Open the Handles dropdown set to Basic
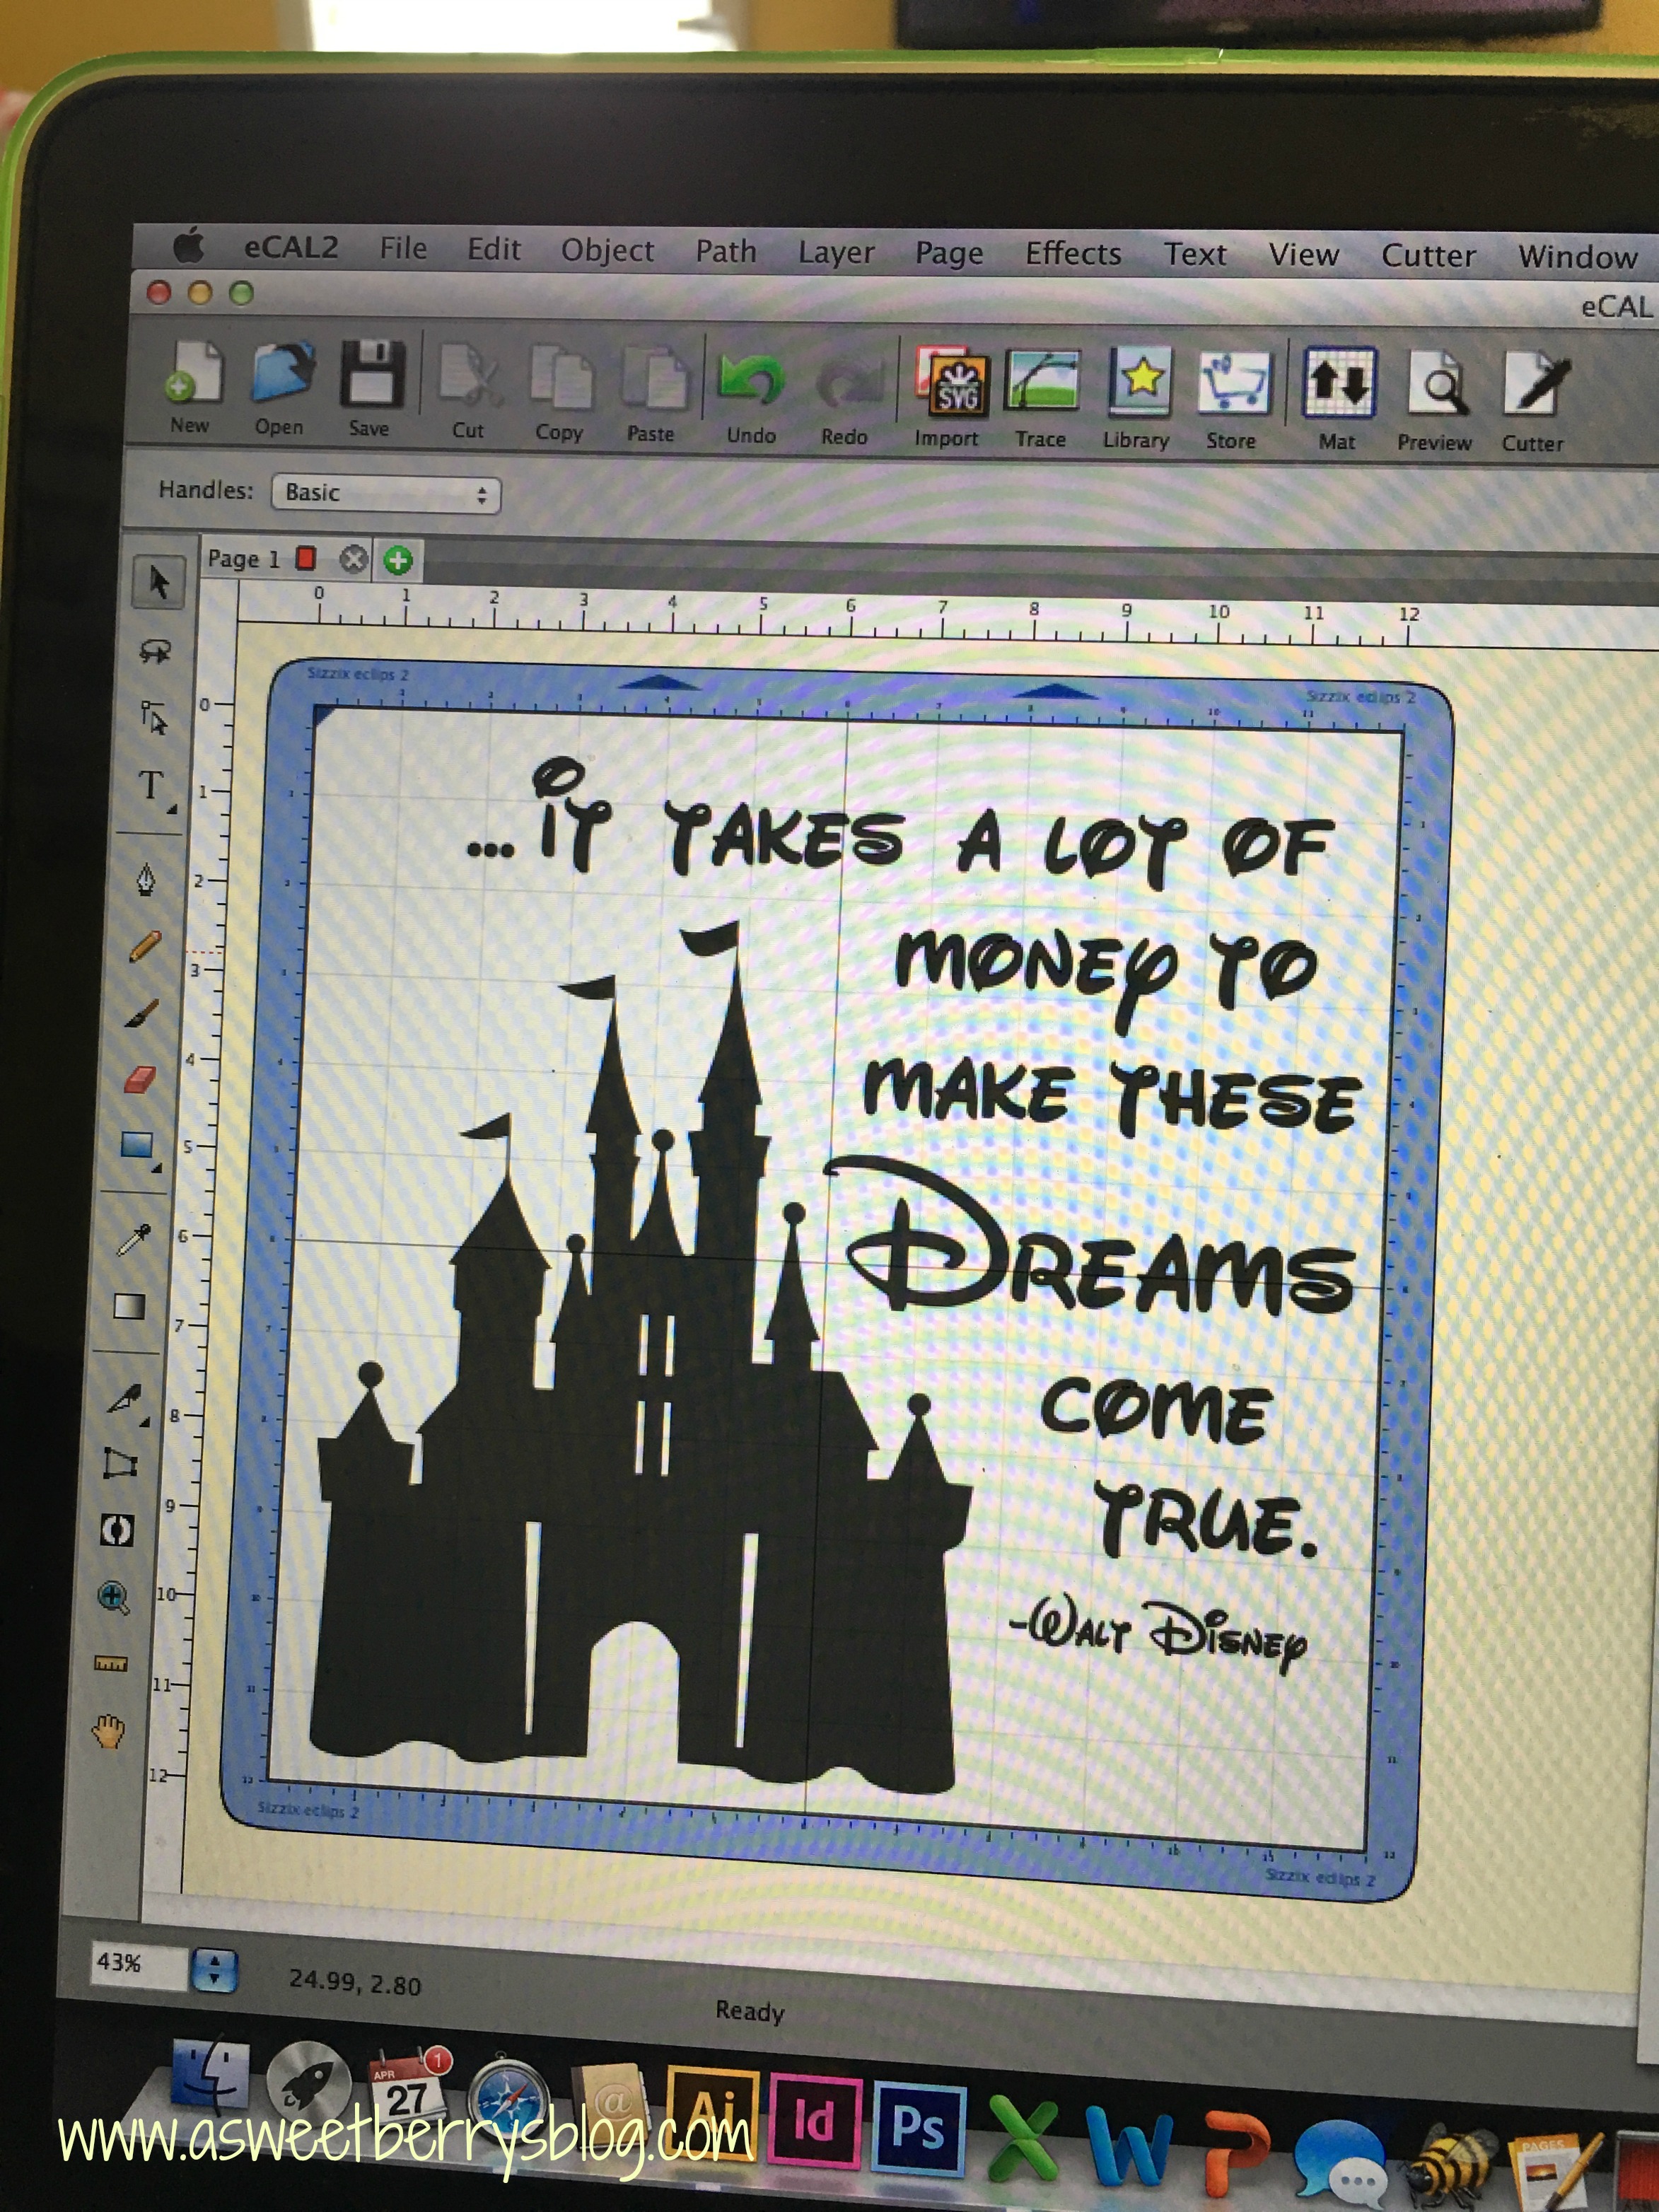 [x=386, y=494]
